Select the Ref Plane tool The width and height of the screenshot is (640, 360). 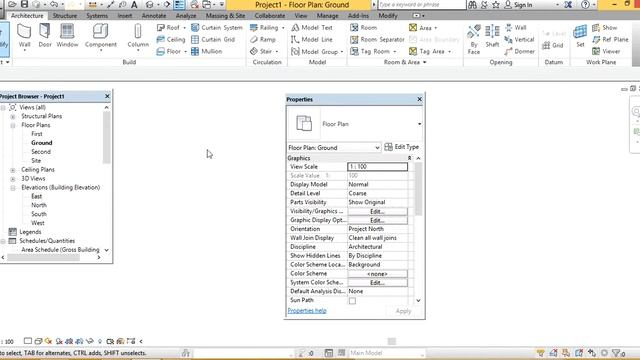610,40
